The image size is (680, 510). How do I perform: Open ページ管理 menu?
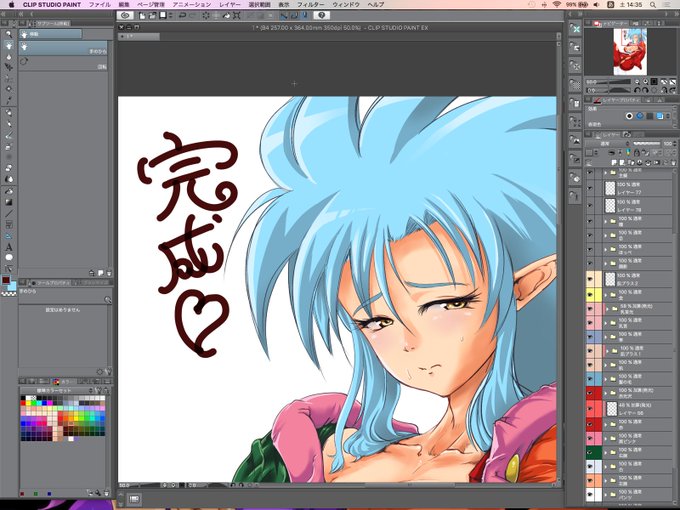pyautogui.click(x=151, y=4)
